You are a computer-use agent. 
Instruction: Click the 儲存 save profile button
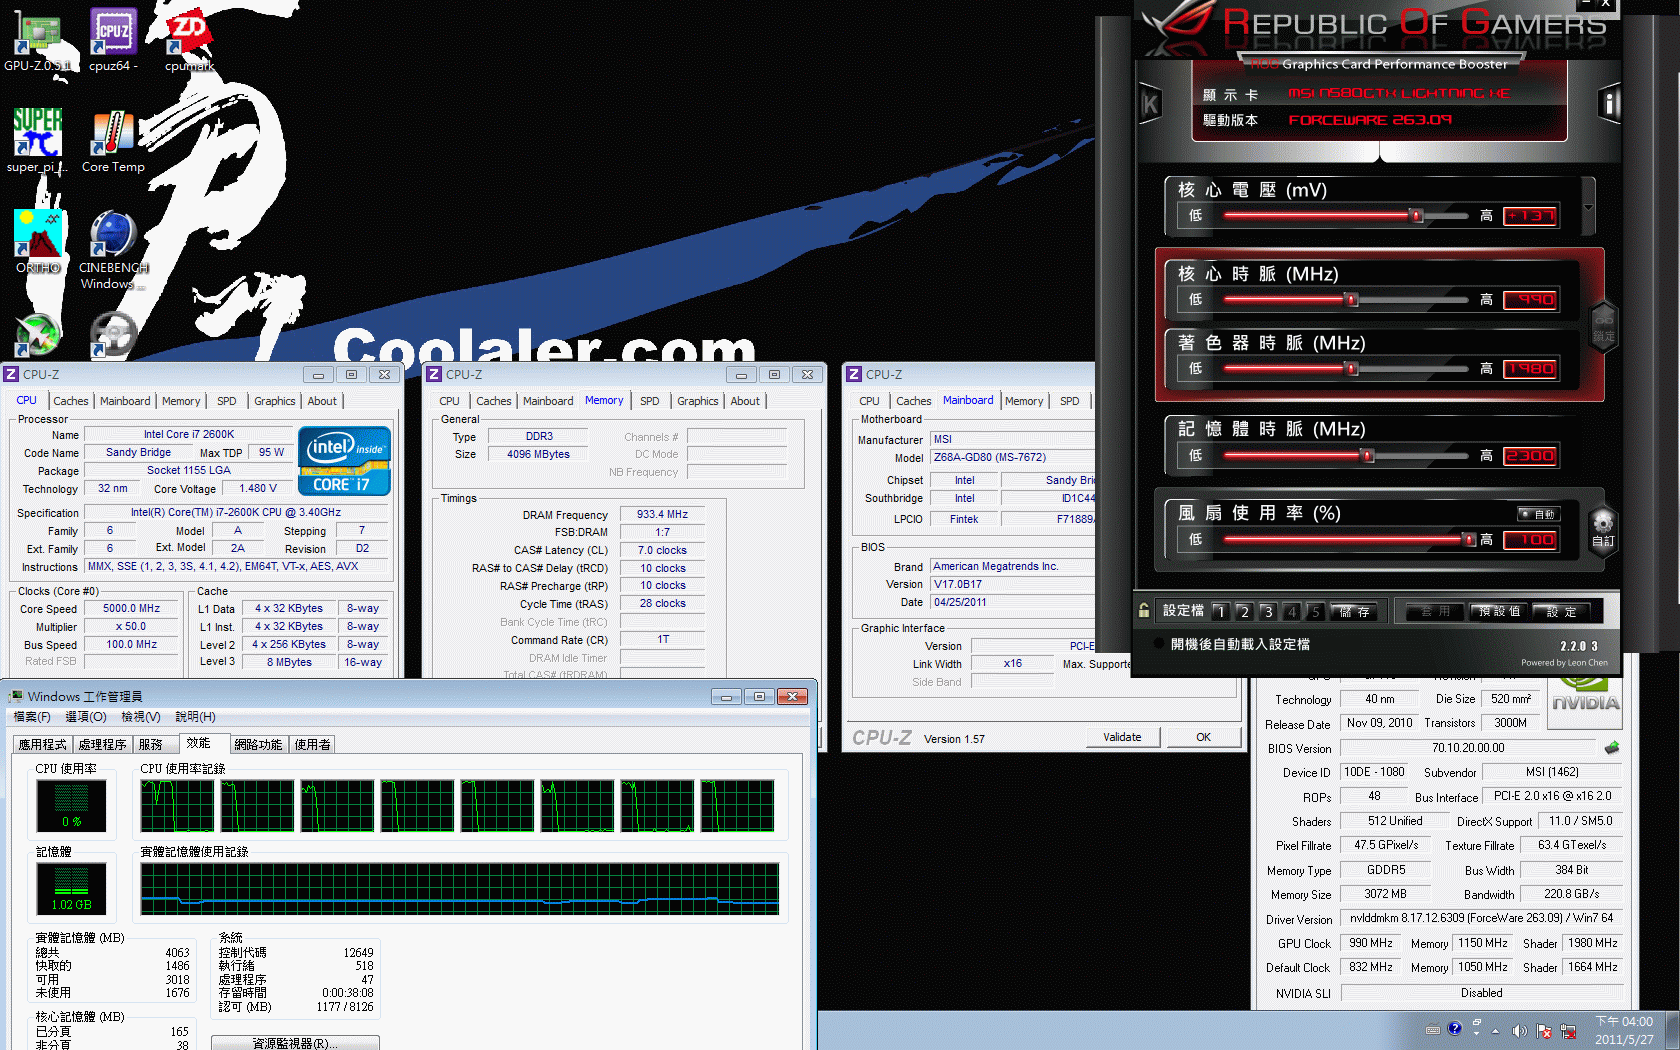[x=1355, y=611]
